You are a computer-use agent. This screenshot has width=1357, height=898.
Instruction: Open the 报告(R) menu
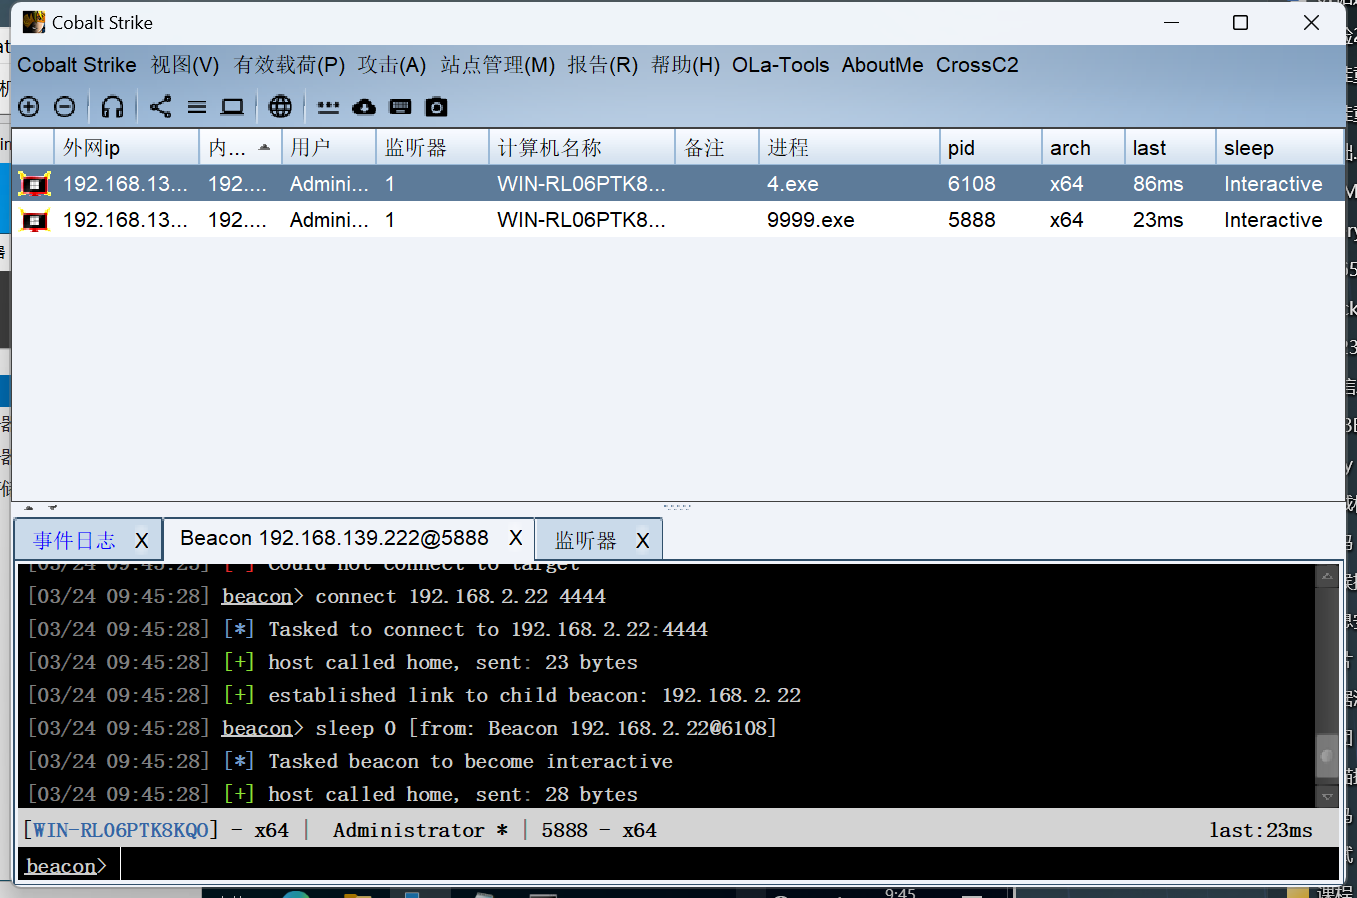pyautogui.click(x=603, y=65)
